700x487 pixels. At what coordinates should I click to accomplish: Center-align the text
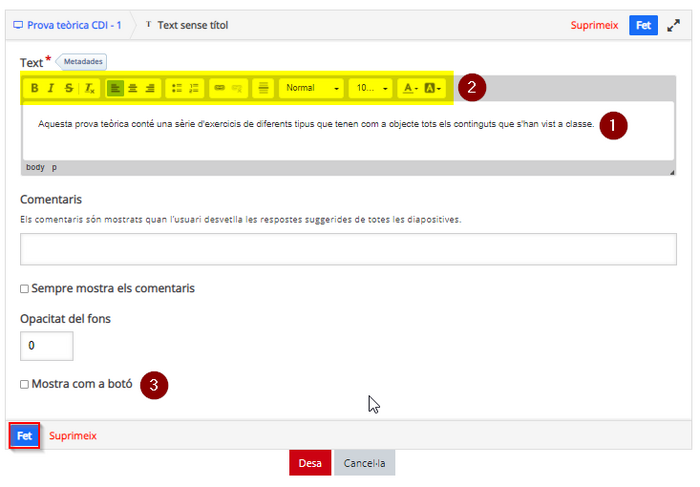[x=133, y=88]
